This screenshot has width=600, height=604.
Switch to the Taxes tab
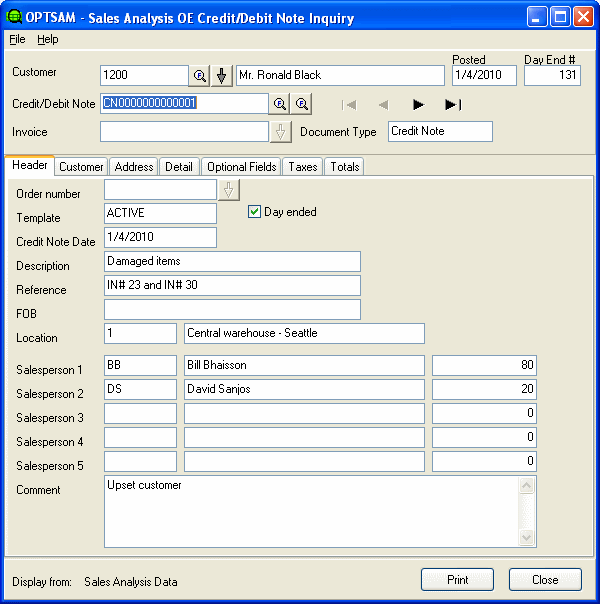coord(303,167)
